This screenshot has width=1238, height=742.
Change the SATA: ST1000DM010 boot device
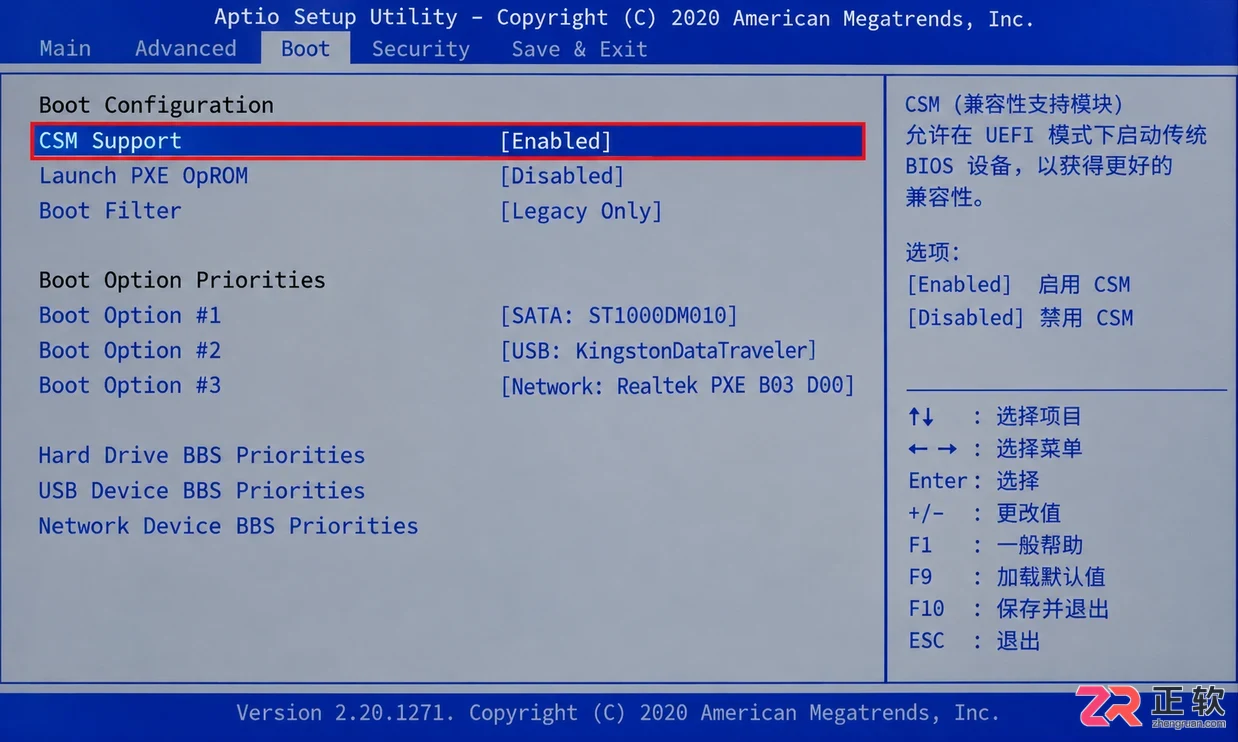click(619, 316)
